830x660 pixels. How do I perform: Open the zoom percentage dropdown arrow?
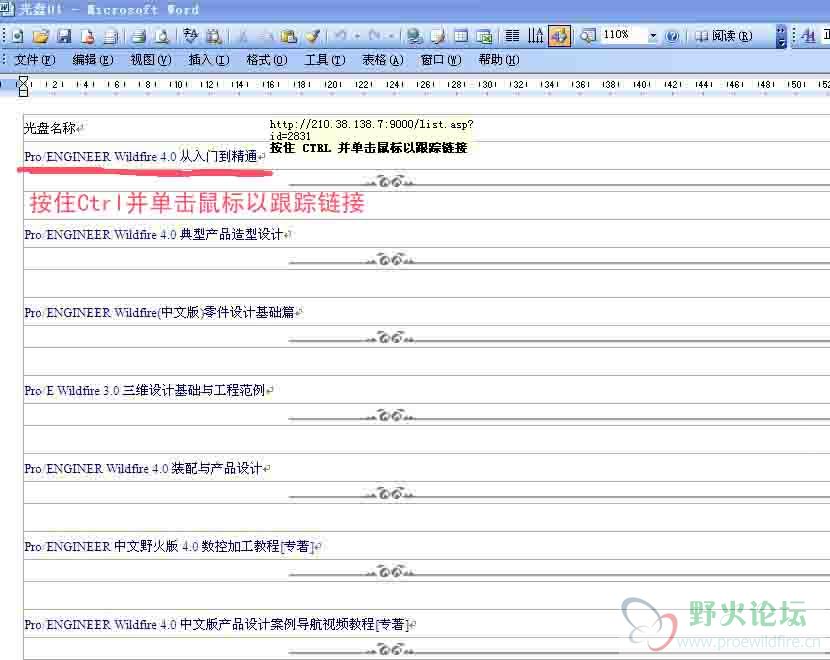(653, 36)
